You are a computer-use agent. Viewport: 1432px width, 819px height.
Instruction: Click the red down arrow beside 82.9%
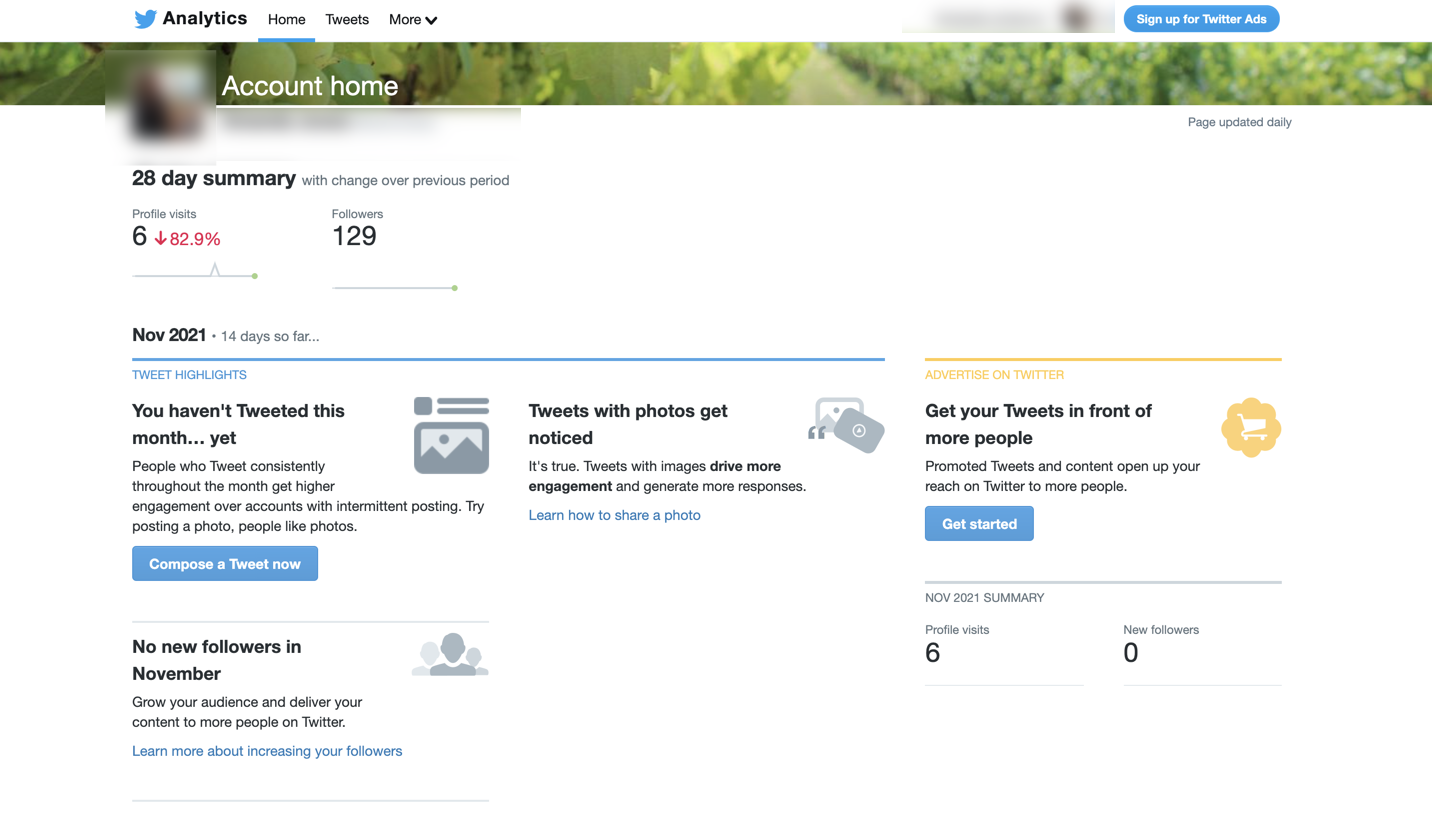tap(160, 239)
